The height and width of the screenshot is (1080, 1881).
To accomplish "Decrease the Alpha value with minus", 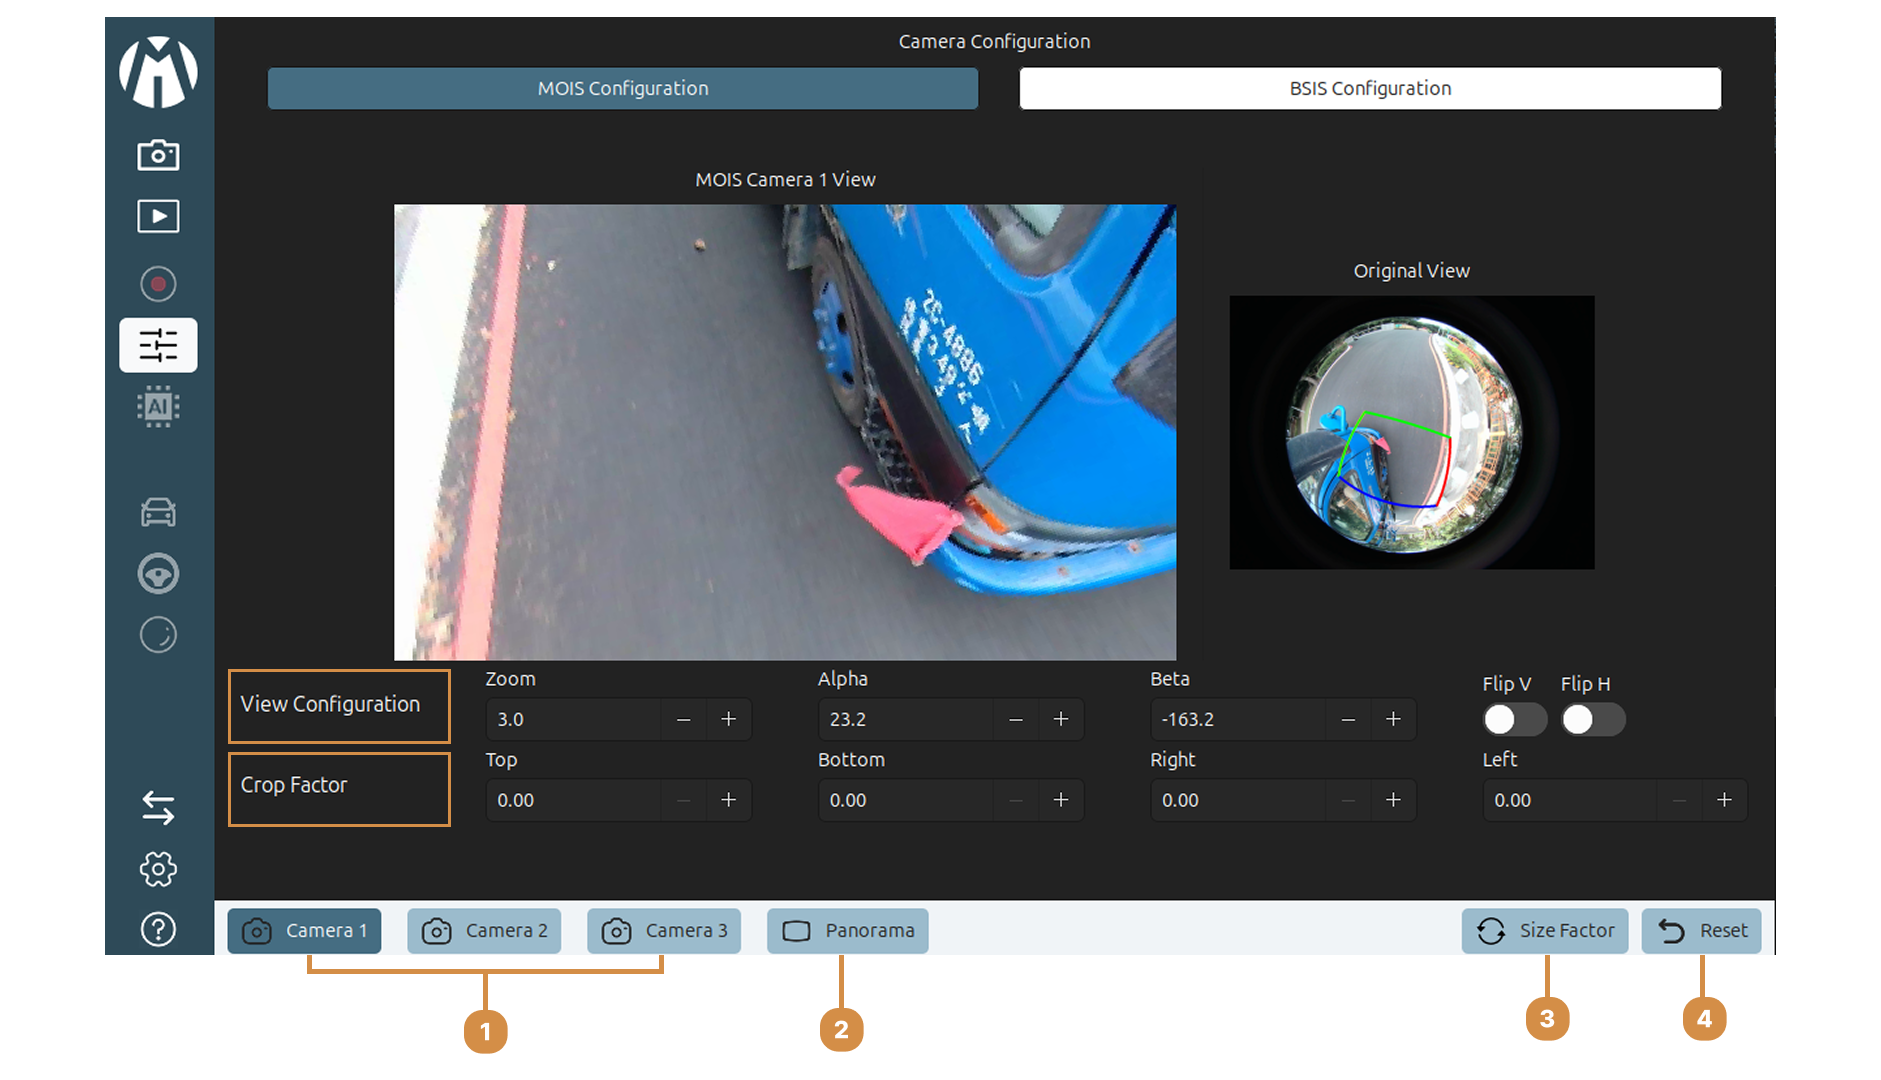I will coord(1016,719).
